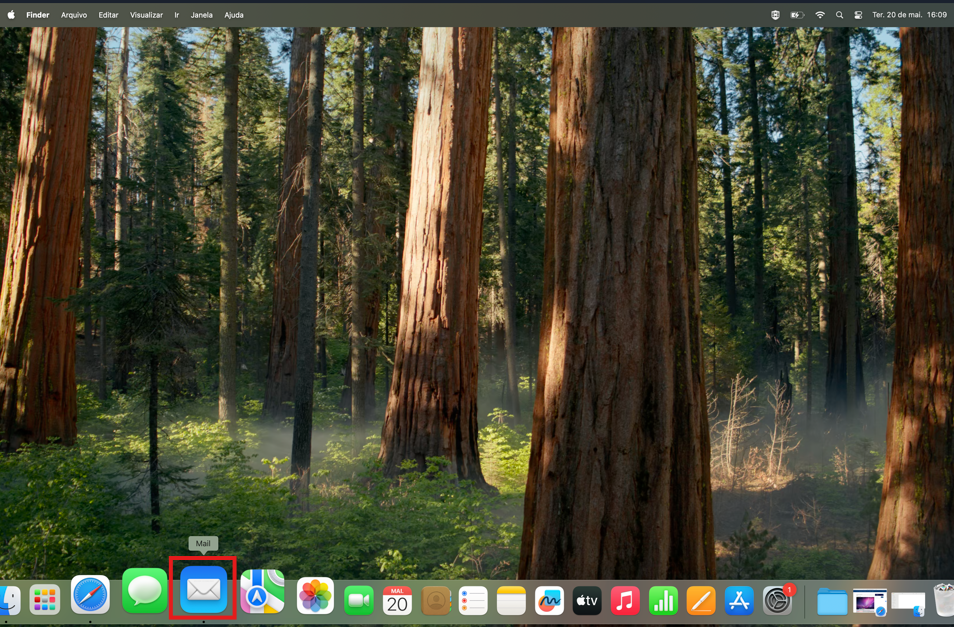Open the Visualizar menu
Image resolution: width=954 pixels, height=627 pixels.
coord(146,15)
